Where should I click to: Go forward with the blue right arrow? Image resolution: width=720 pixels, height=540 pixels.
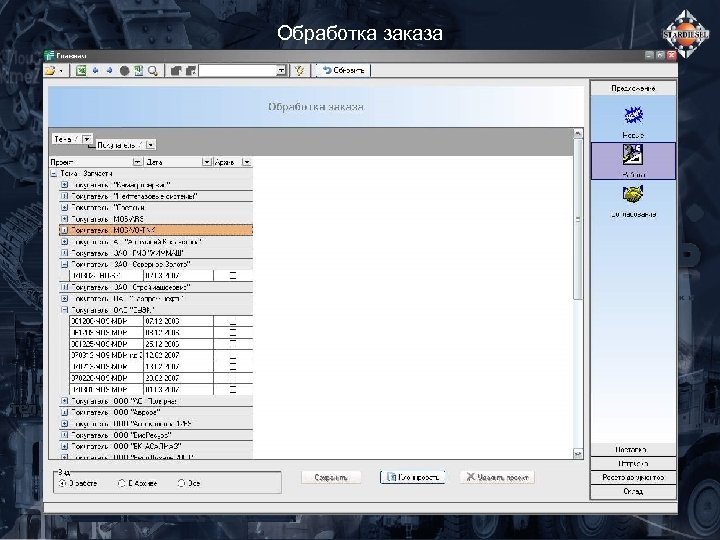point(109,70)
